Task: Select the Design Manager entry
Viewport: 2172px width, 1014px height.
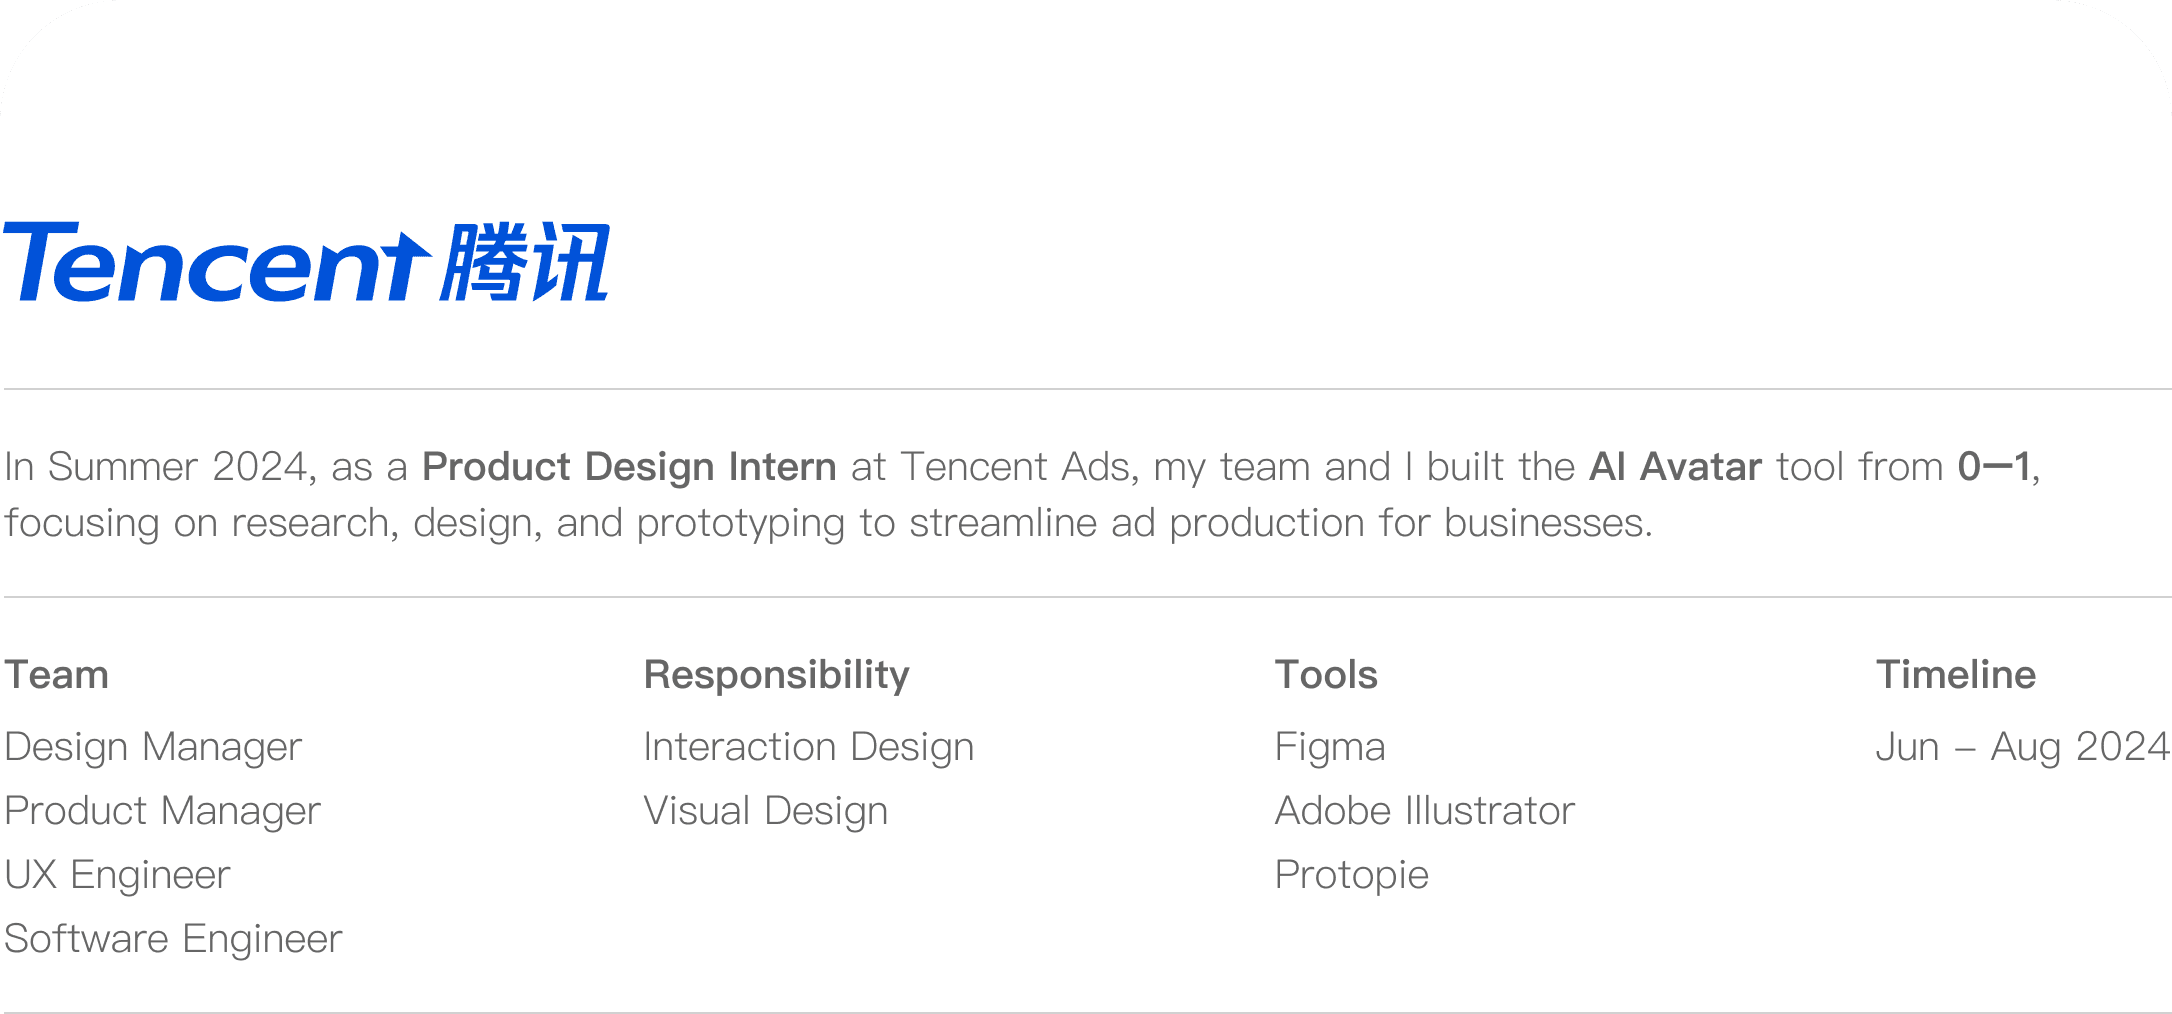Action: point(153,747)
